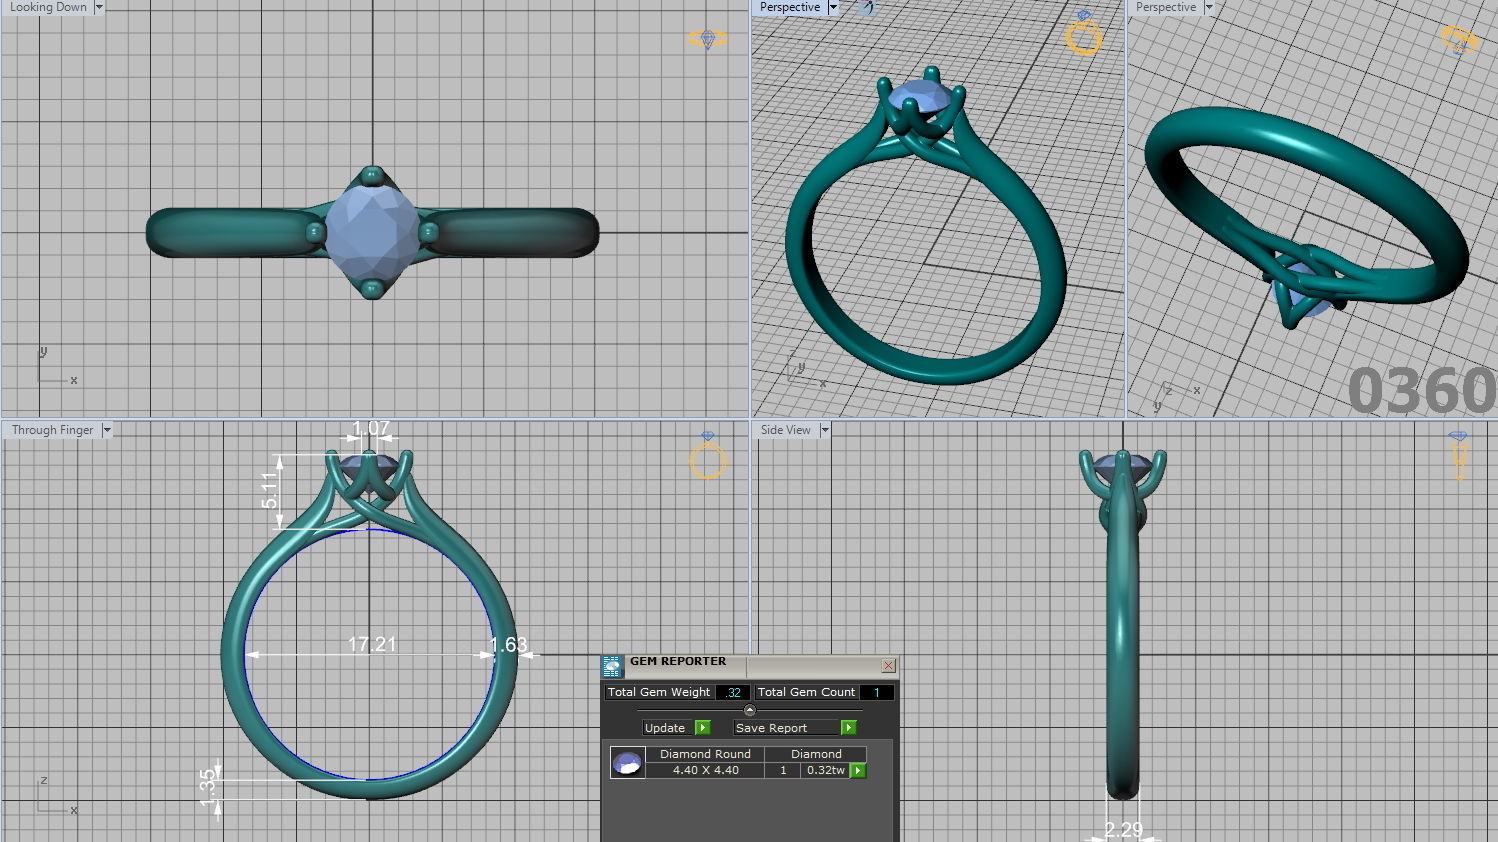Screen dimensions: 1498x842
Task: Click the Gem Reporter panel icon
Action: (612, 666)
